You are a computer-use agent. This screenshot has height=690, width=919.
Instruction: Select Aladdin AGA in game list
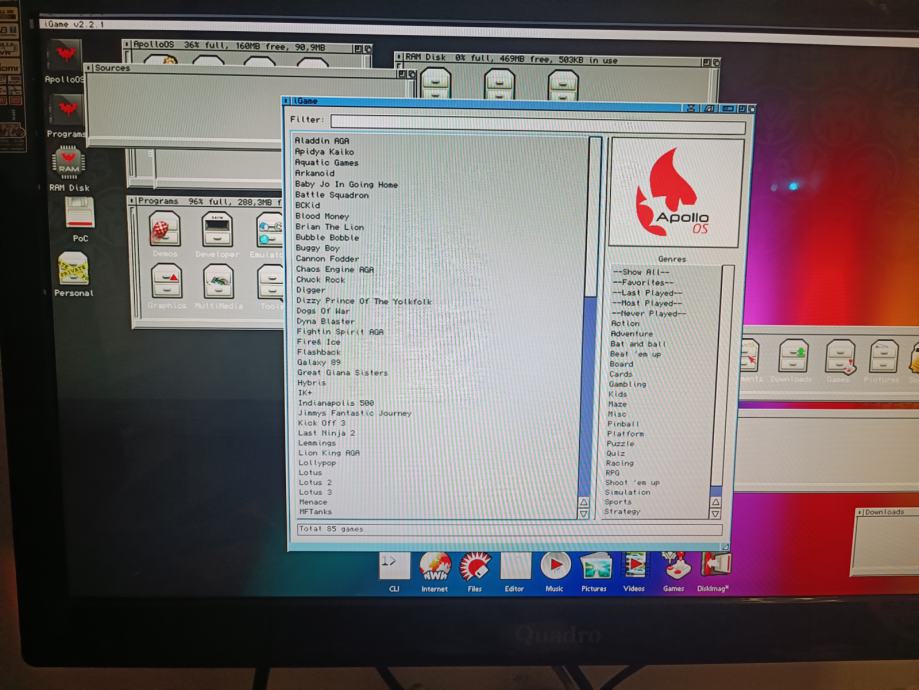[322, 141]
